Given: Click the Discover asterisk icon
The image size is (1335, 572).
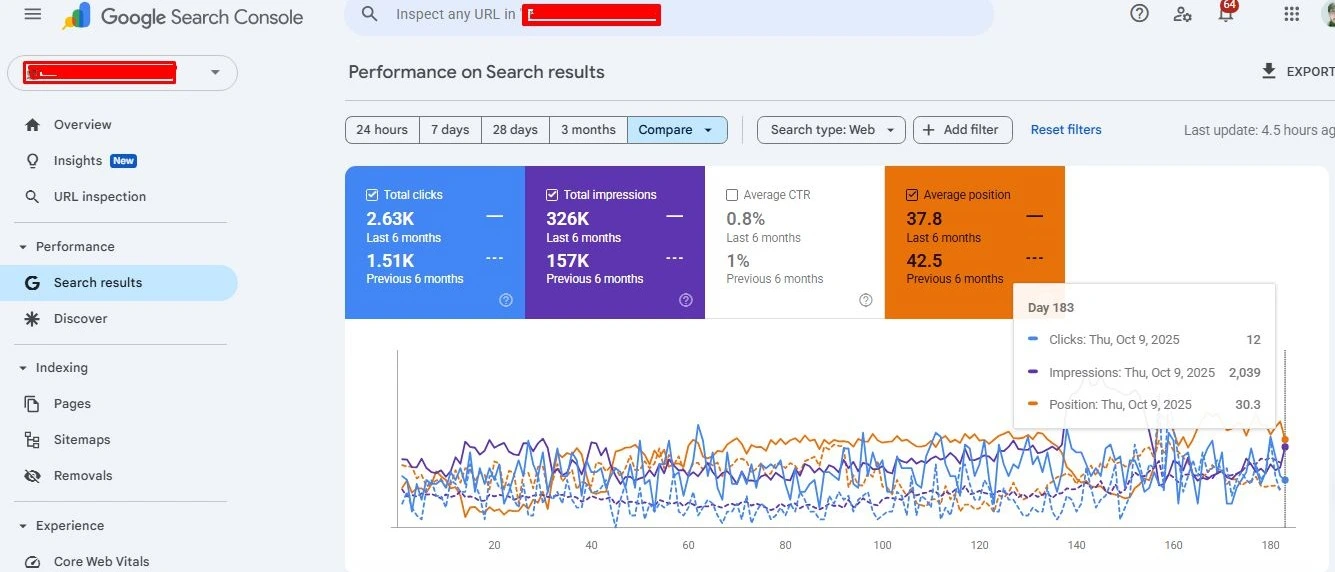Looking at the screenshot, I should (33, 319).
